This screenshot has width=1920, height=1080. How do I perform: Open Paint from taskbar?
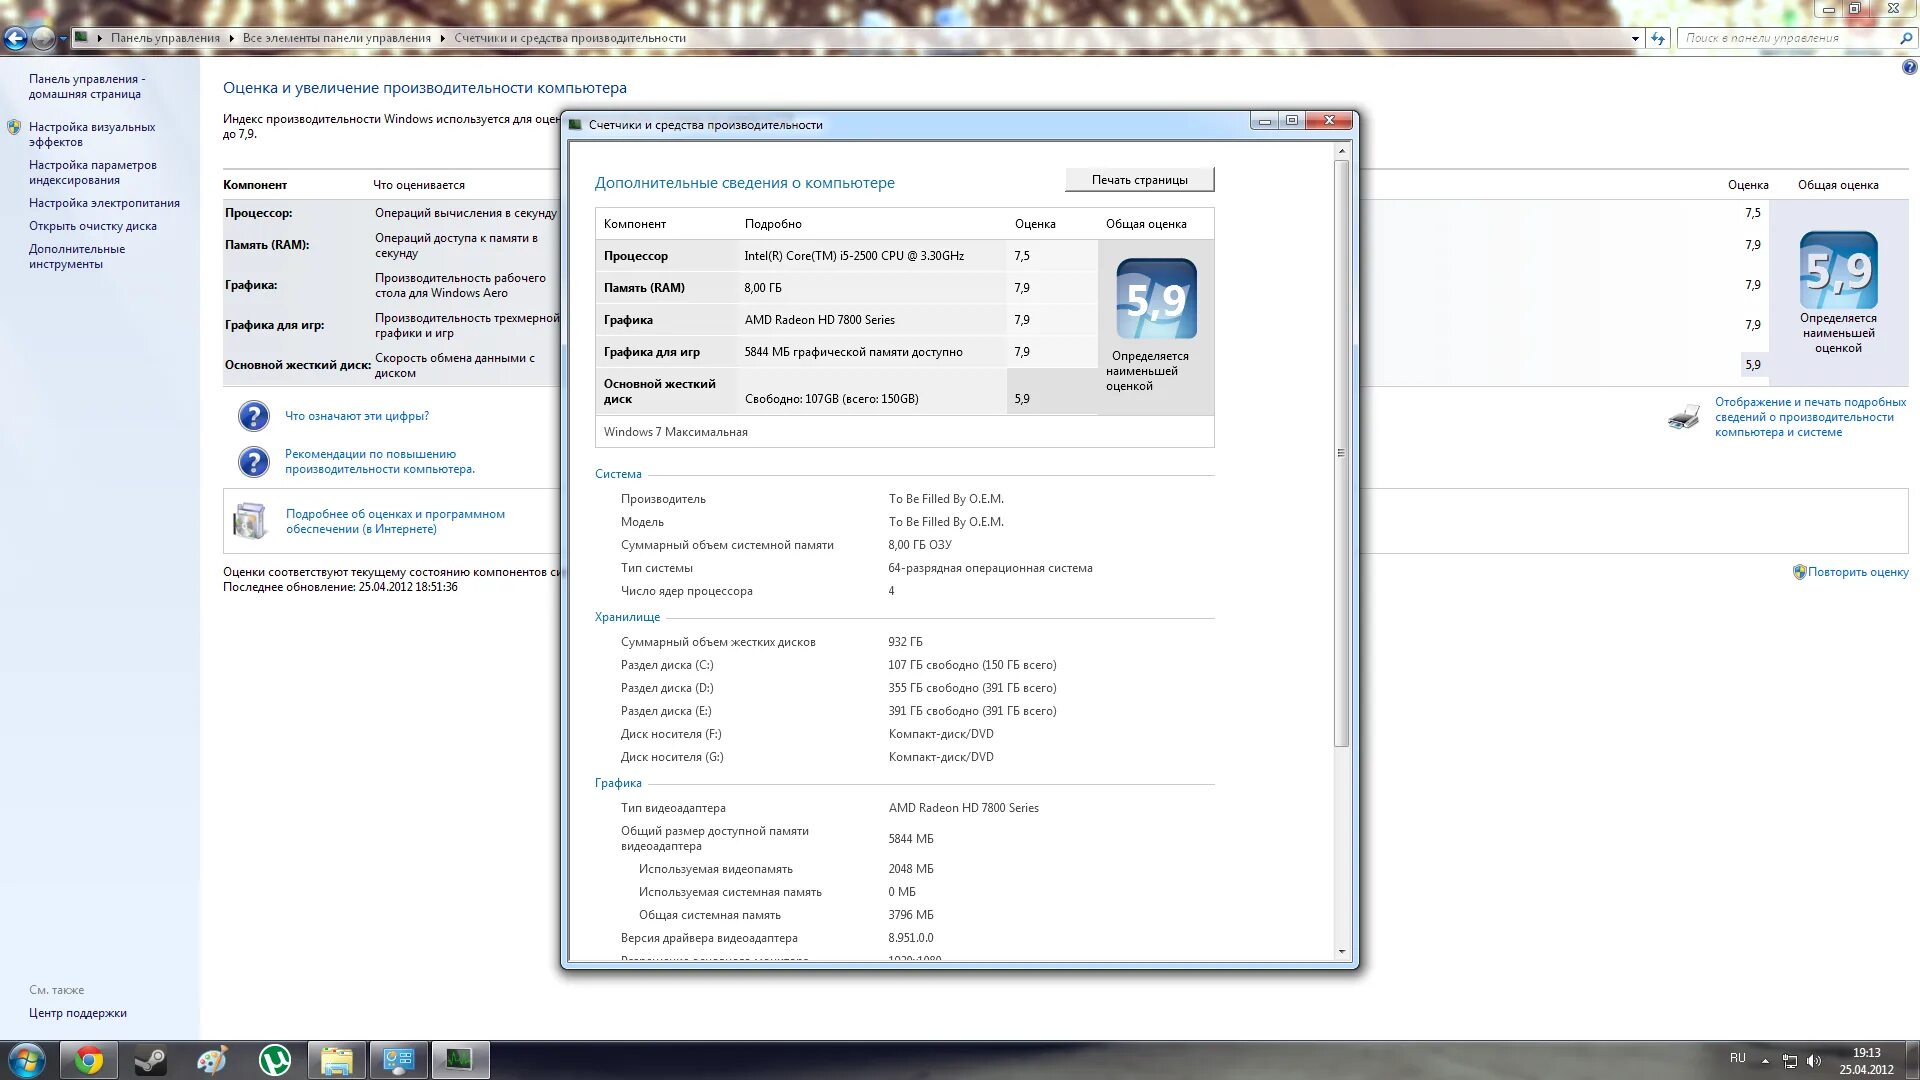point(213,1060)
